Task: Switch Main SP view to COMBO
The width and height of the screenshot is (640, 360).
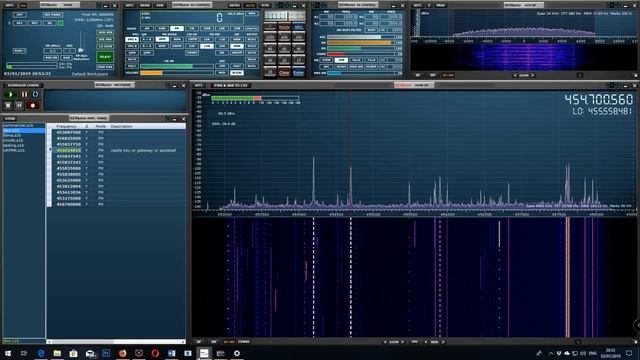Action: tap(244, 342)
